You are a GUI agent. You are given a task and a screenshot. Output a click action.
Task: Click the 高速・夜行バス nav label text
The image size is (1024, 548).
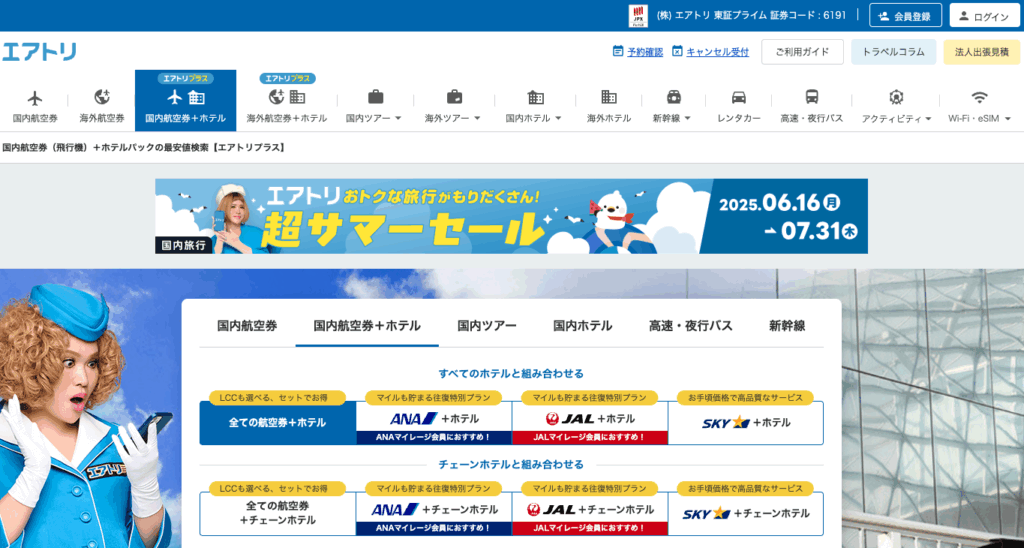812,118
